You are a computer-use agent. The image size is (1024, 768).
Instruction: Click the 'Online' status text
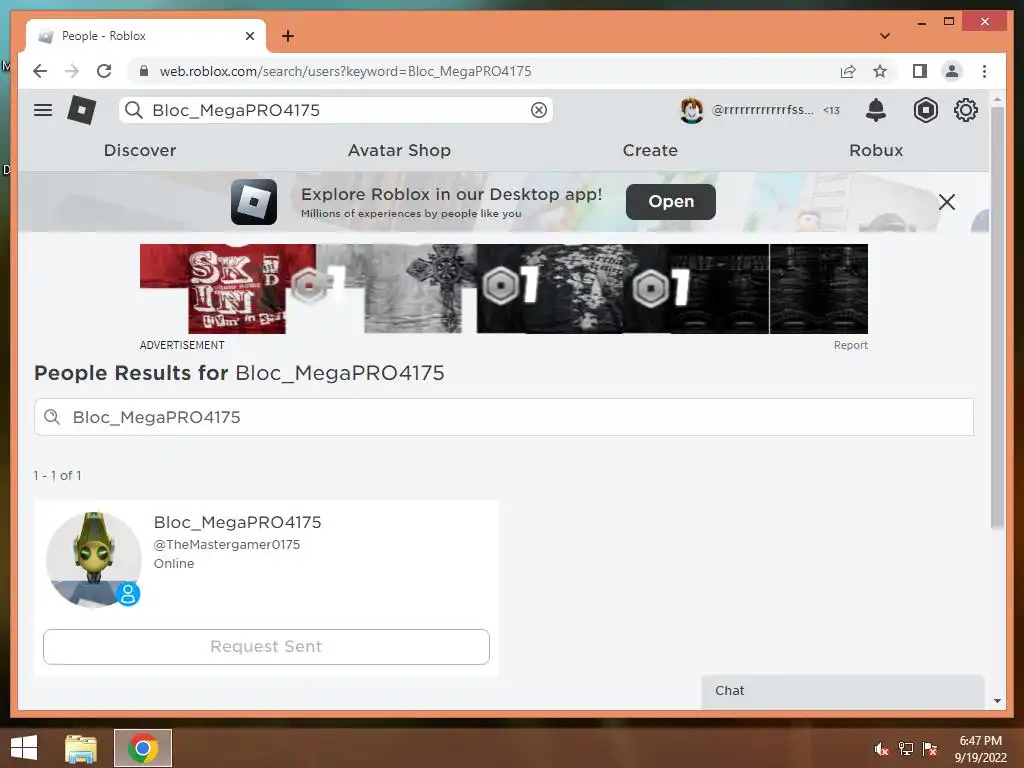tap(174, 564)
